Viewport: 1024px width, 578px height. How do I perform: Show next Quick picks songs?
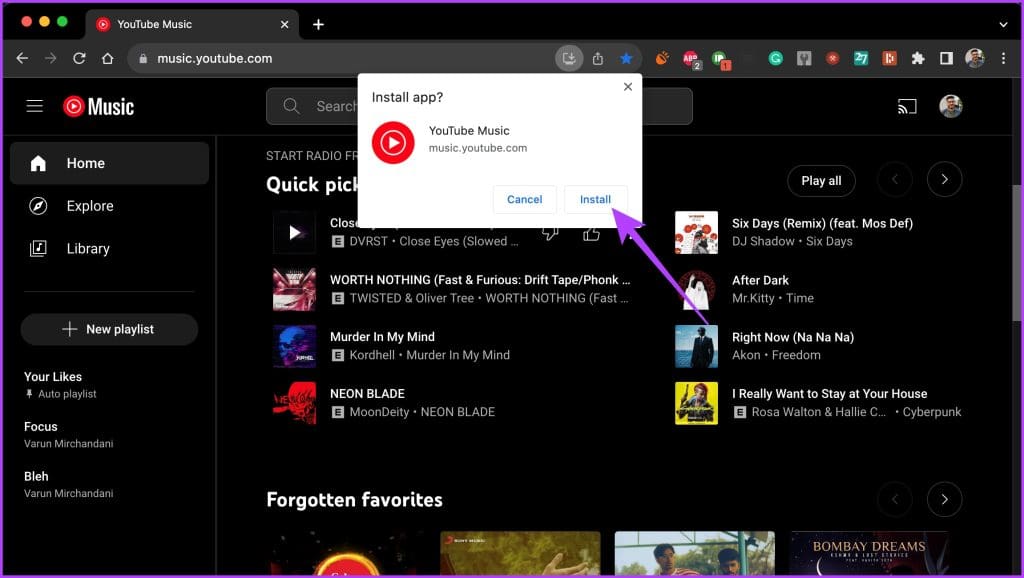click(x=944, y=180)
